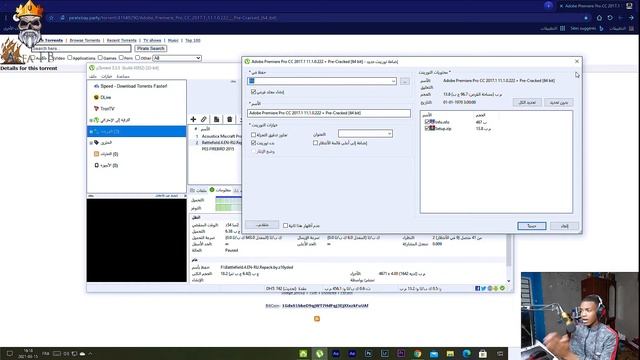Open the Options menu in uTorrent
Viewport: 640px width, 360px height.
click(107, 76)
